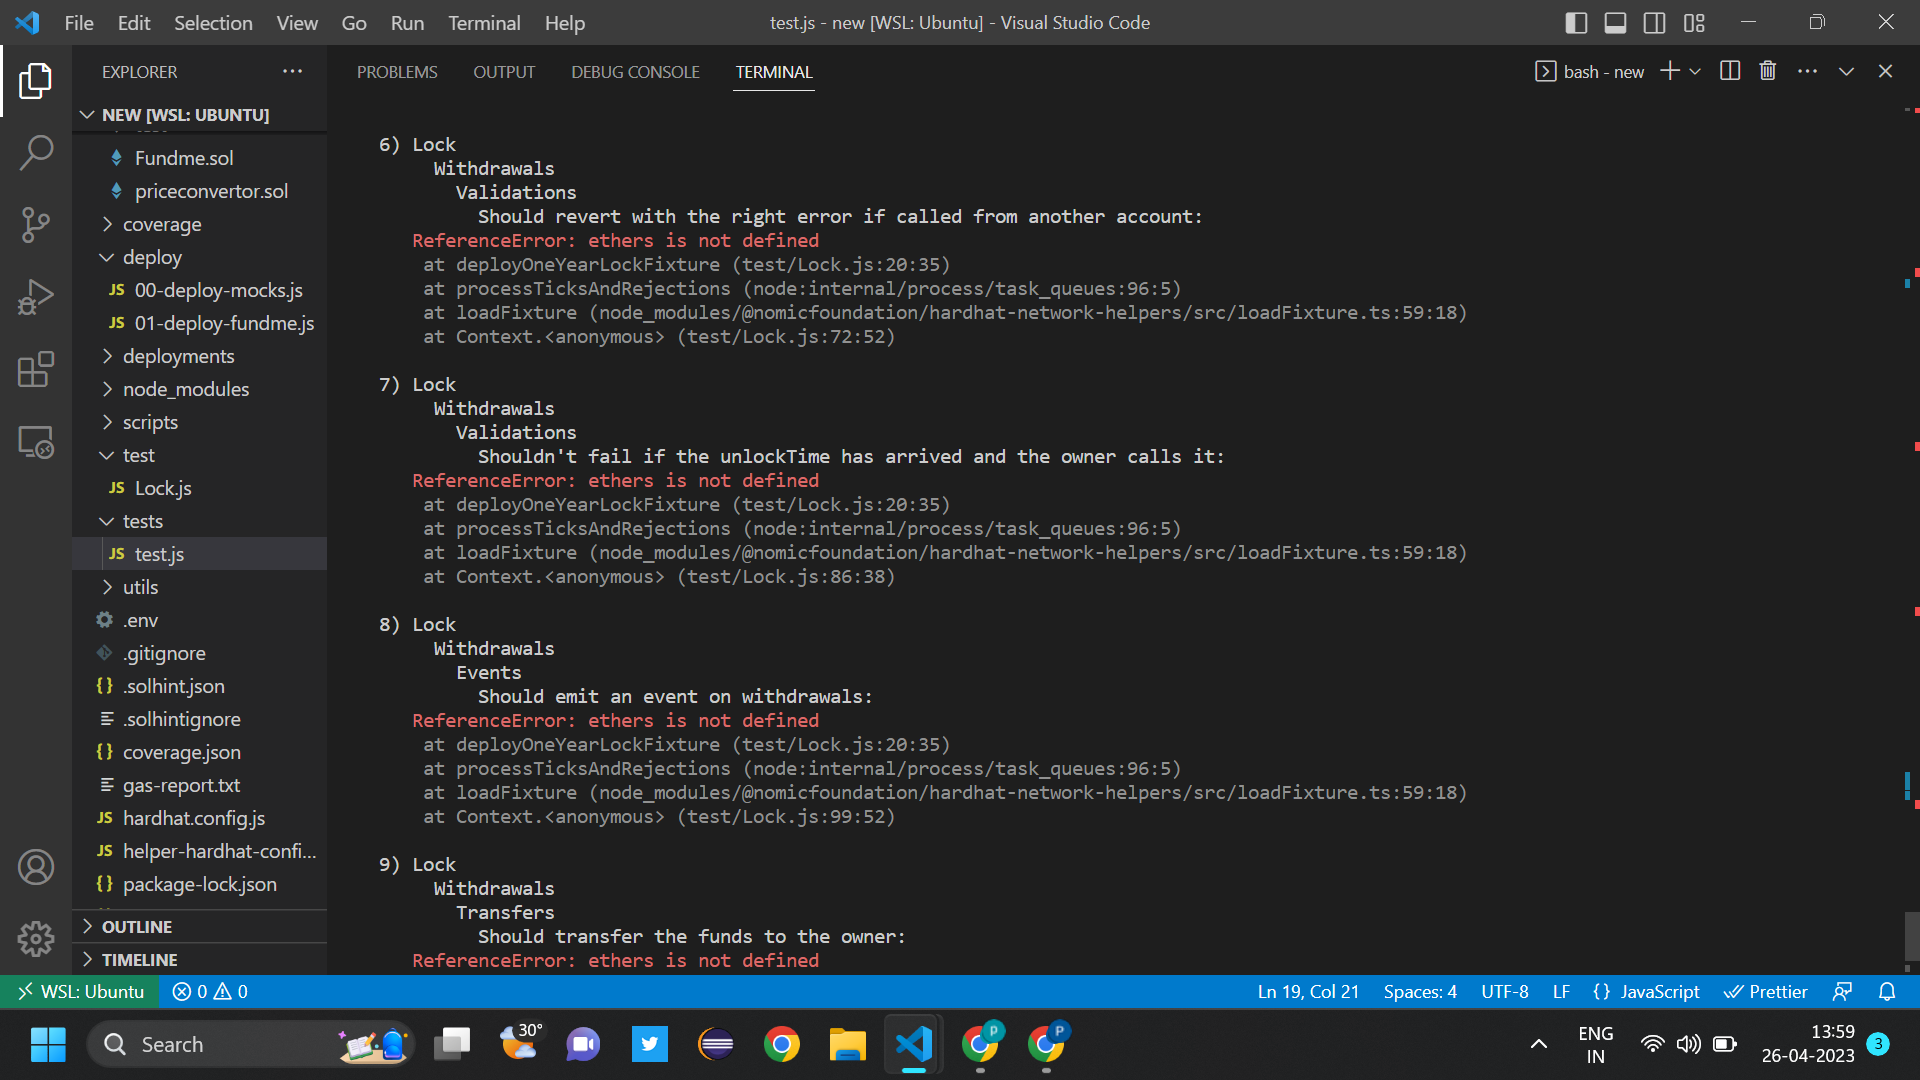The height and width of the screenshot is (1080, 1920).
Task: Open Twitter app from taskbar
Action: tap(650, 1044)
